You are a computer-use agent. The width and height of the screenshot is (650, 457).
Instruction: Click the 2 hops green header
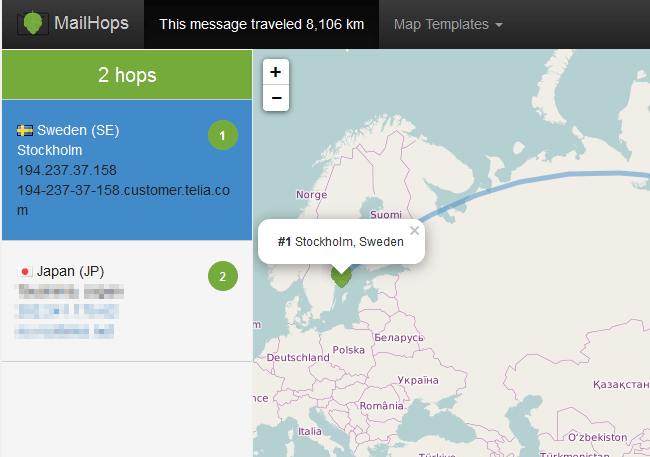tap(126, 75)
